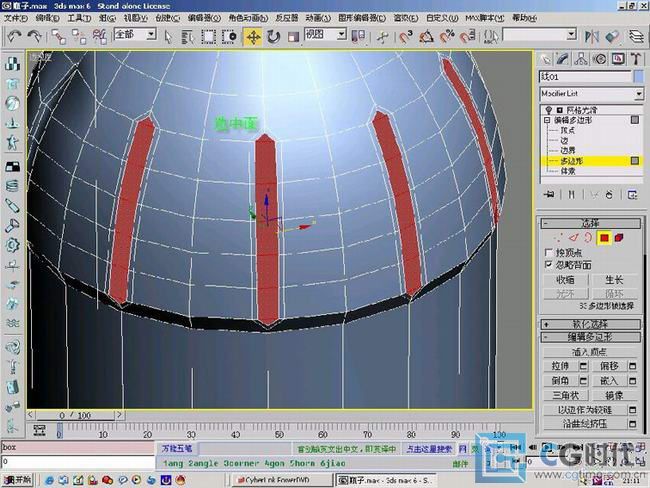The height and width of the screenshot is (488, 650).
Task: Open the 视图 reference coordinate dropdown
Action: tap(342, 34)
